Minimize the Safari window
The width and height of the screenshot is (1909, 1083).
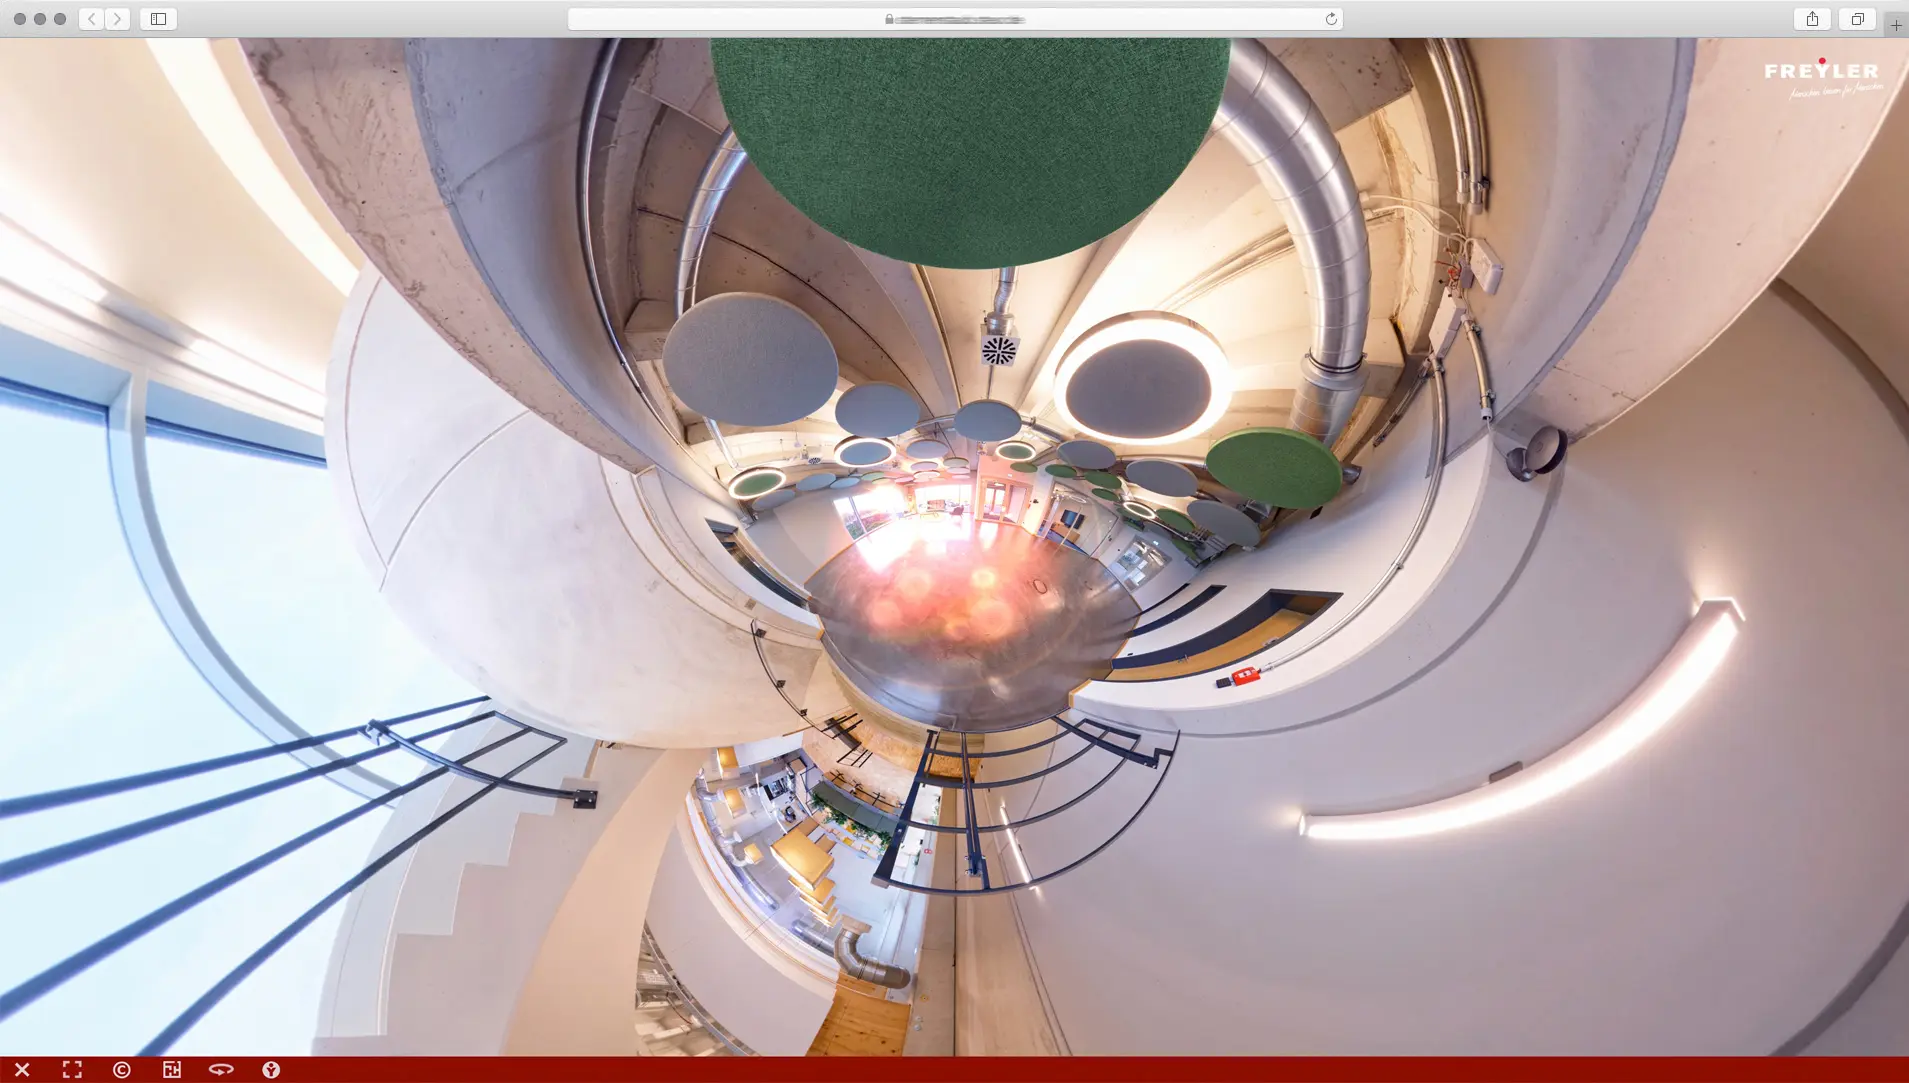[40, 19]
